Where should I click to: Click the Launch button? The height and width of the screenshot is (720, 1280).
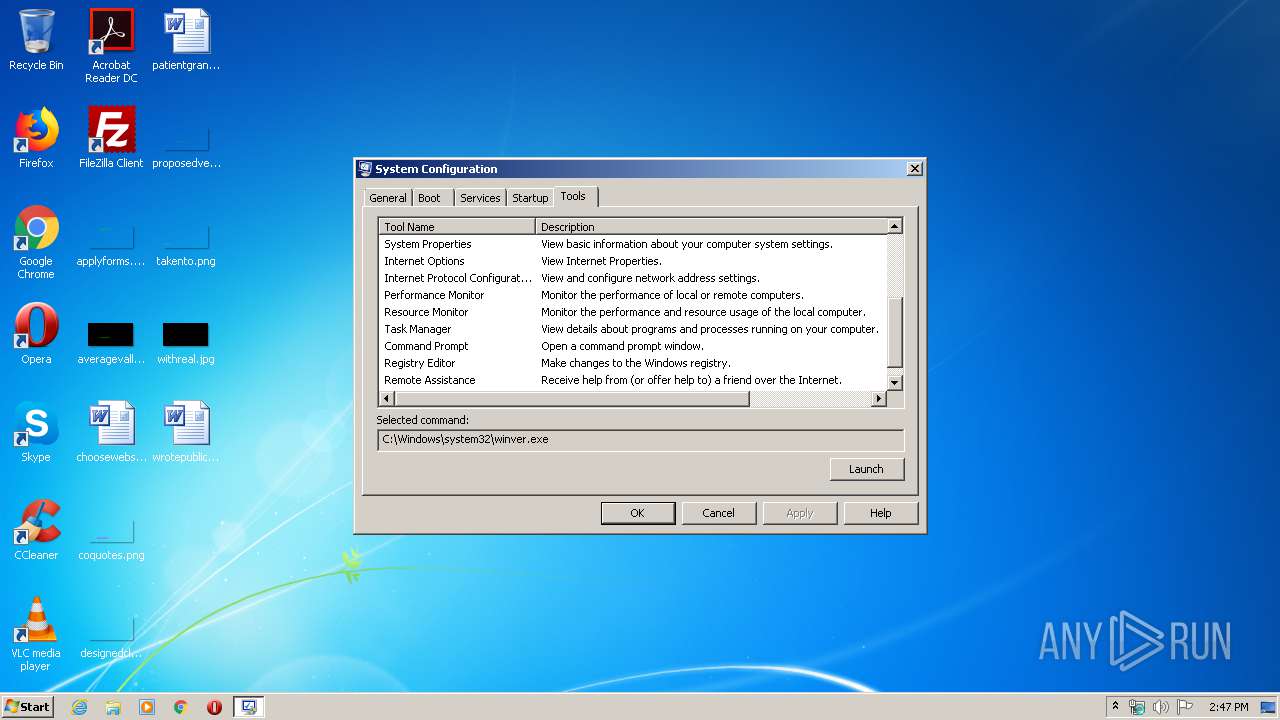coord(867,469)
